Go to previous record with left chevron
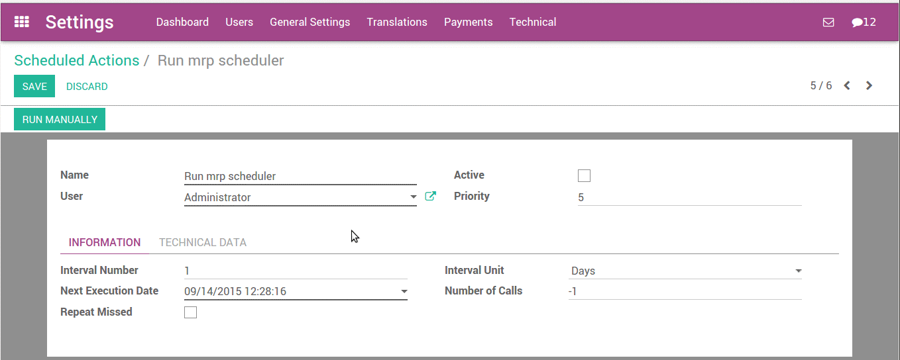 click(x=847, y=86)
